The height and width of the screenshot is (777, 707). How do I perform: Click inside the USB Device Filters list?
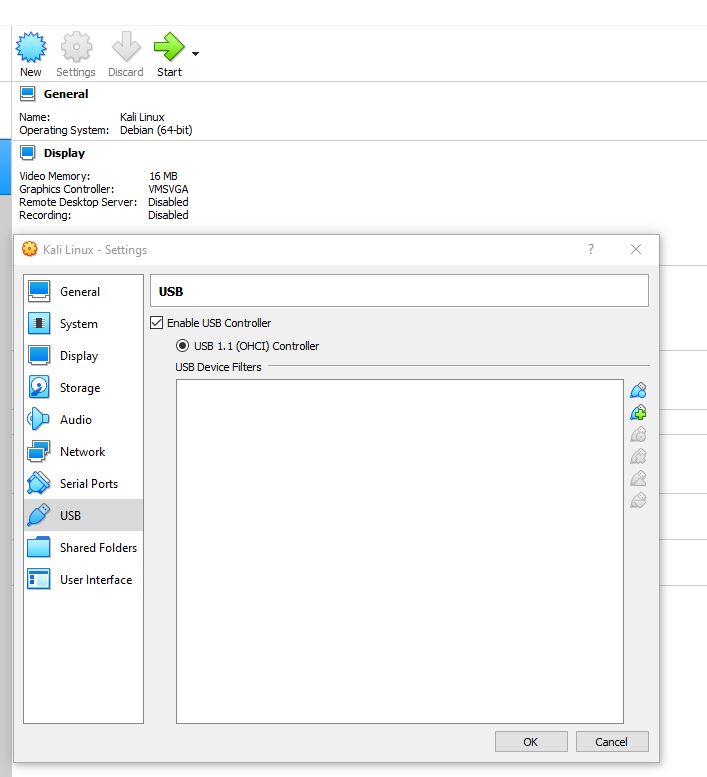(400, 551)
